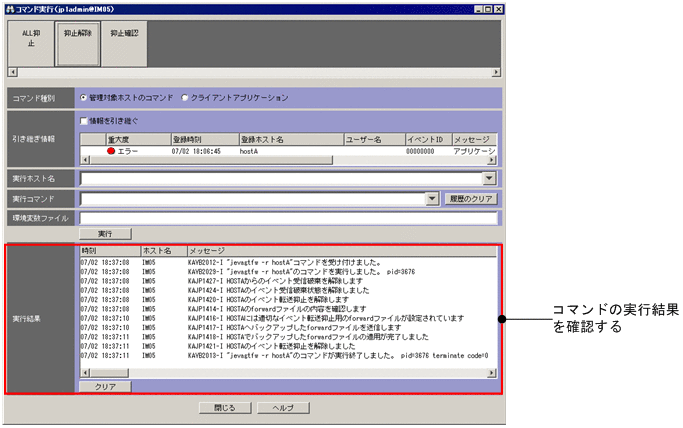Click the 07/02 18:06:45 event time cell
683x428 pixels.
[196, 151]
